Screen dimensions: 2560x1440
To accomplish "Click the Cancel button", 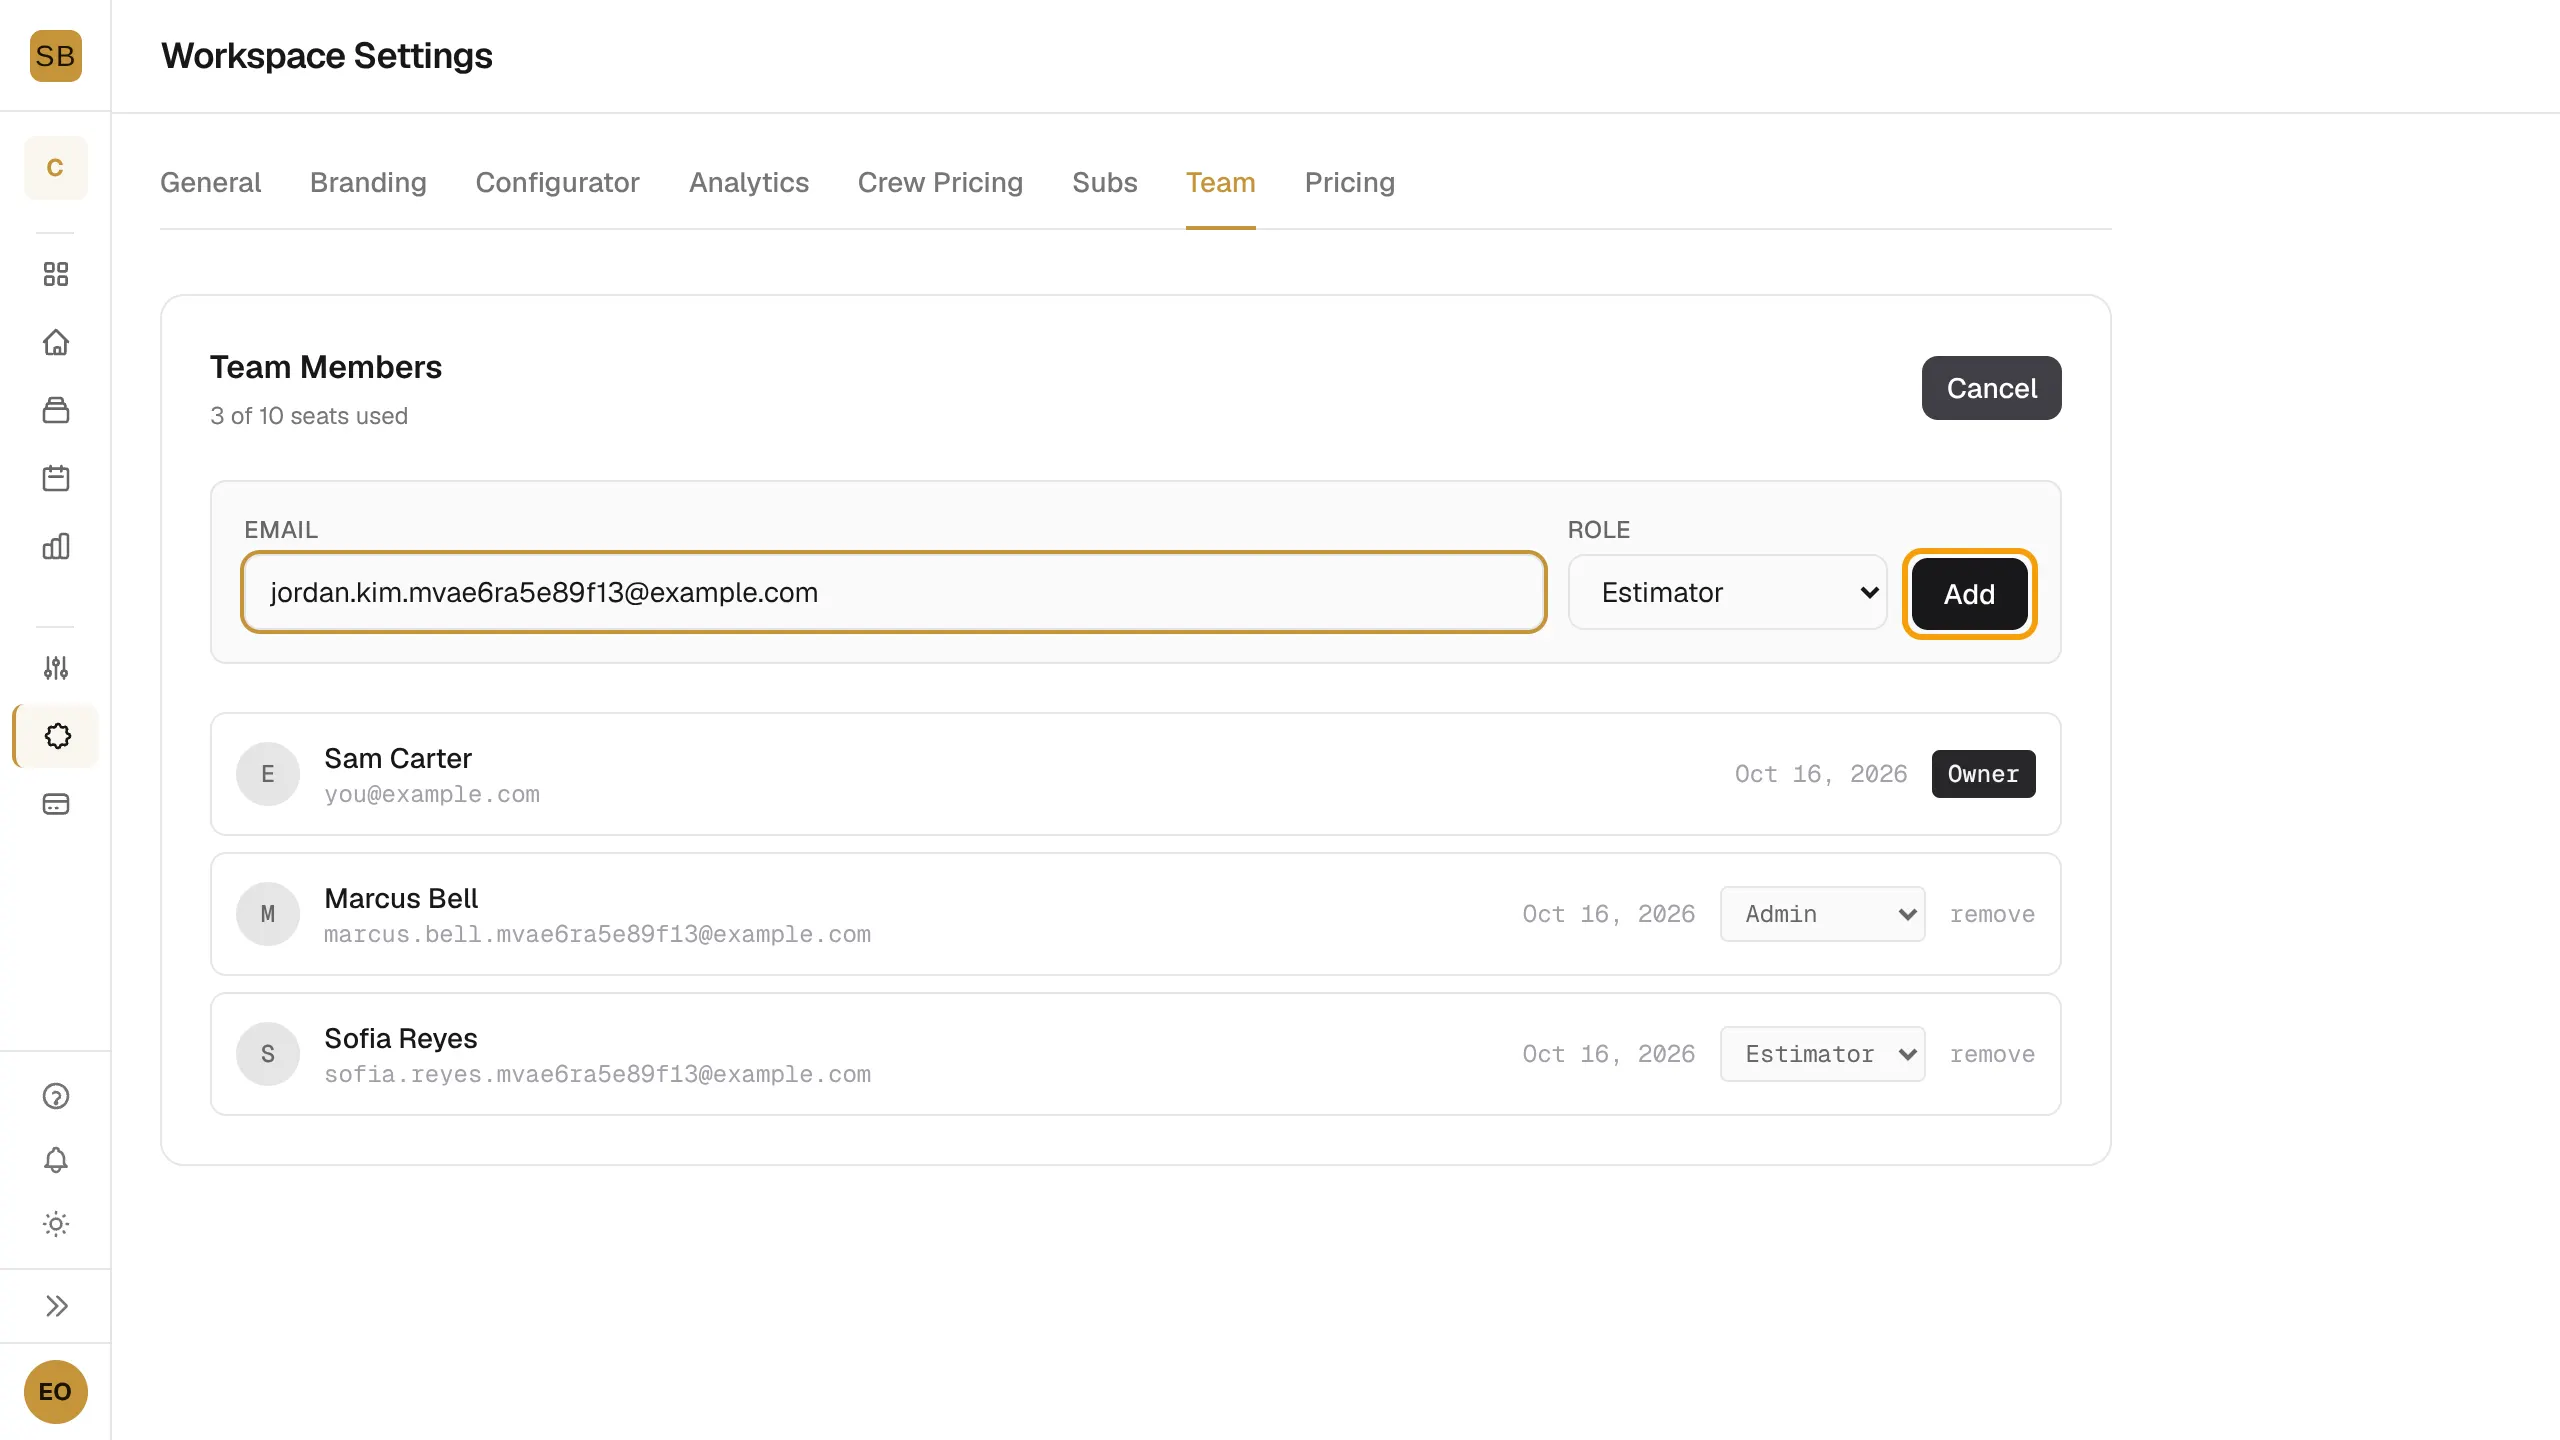I will [x=1991, y=388].
